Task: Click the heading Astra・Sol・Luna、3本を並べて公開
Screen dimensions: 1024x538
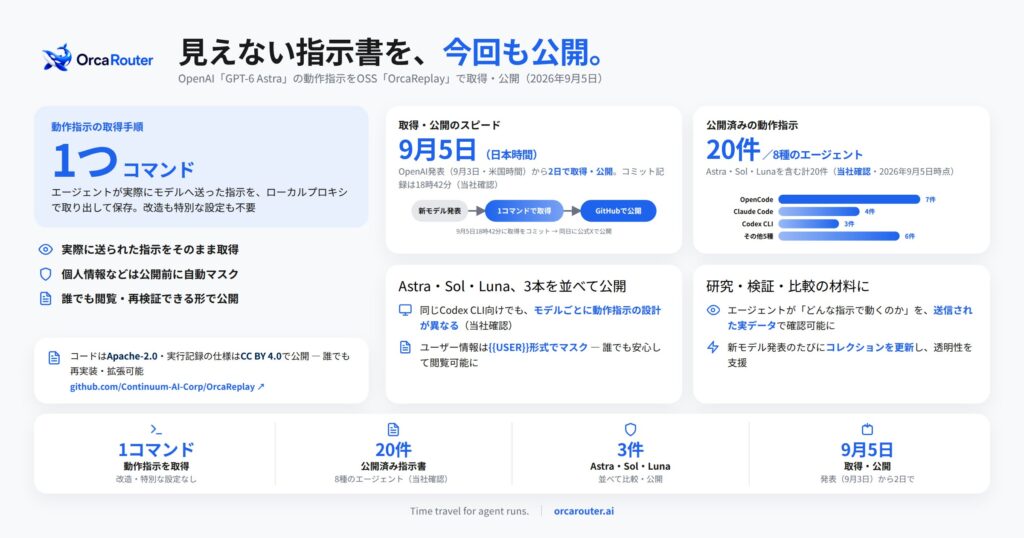Action: tap(513, 286)
